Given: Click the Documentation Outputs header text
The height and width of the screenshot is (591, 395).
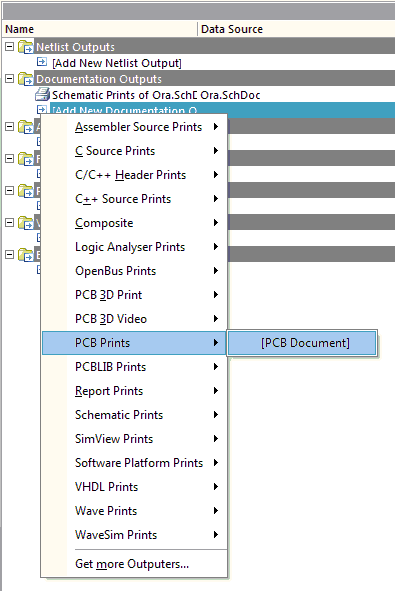Looking at the screenshot, I should tap(99, 79).
